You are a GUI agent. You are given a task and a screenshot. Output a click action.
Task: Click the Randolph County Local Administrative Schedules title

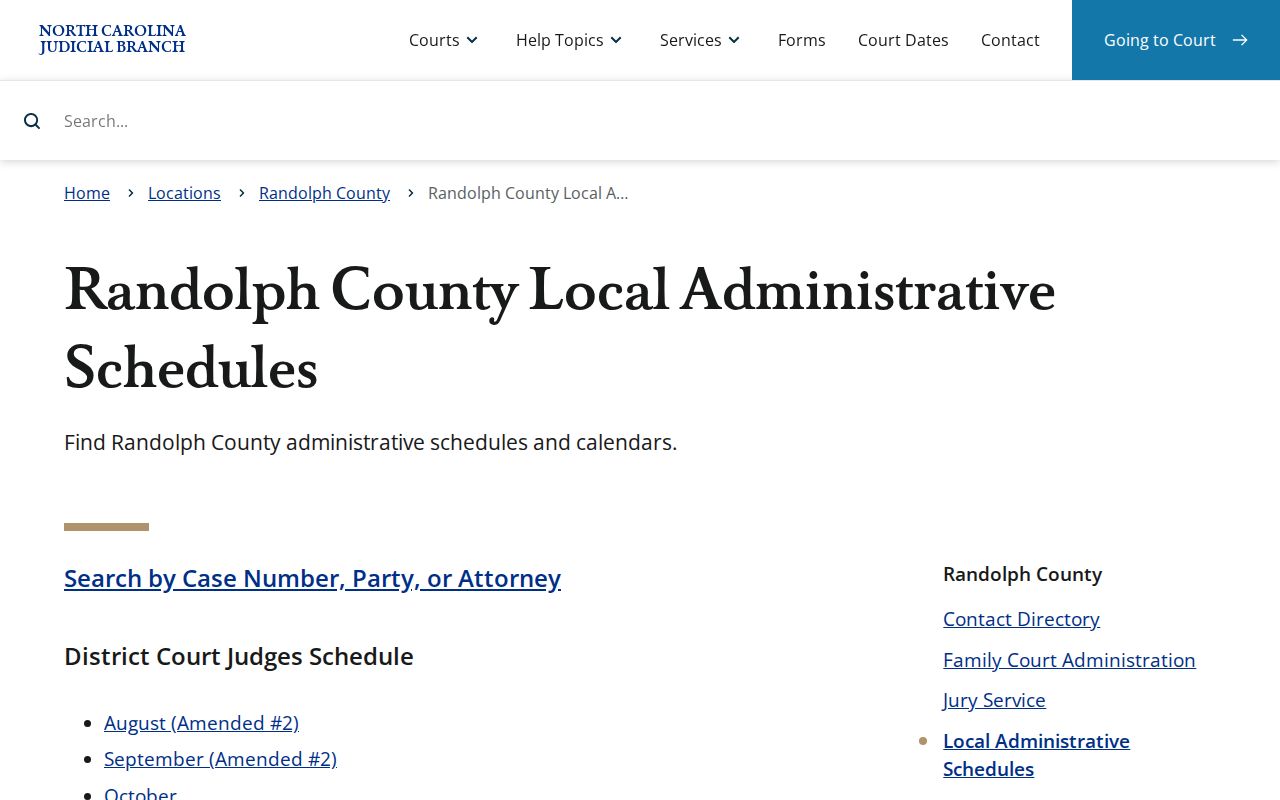pyautogui.click(x=560, y=329)
